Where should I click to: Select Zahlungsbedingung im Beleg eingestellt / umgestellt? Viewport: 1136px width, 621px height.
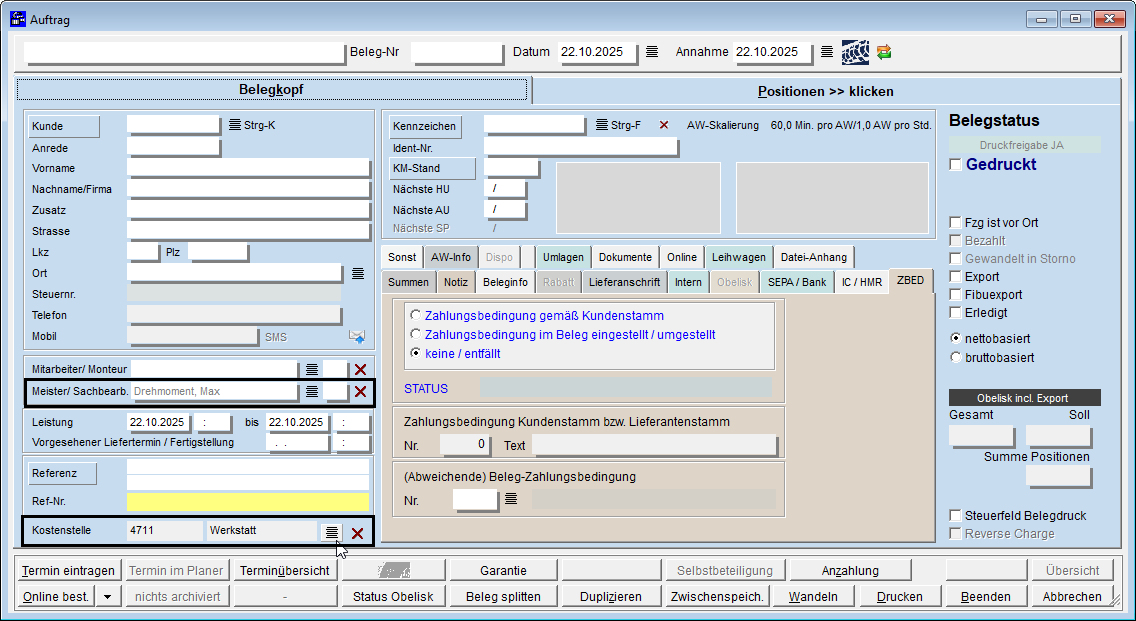coord(415,334)
